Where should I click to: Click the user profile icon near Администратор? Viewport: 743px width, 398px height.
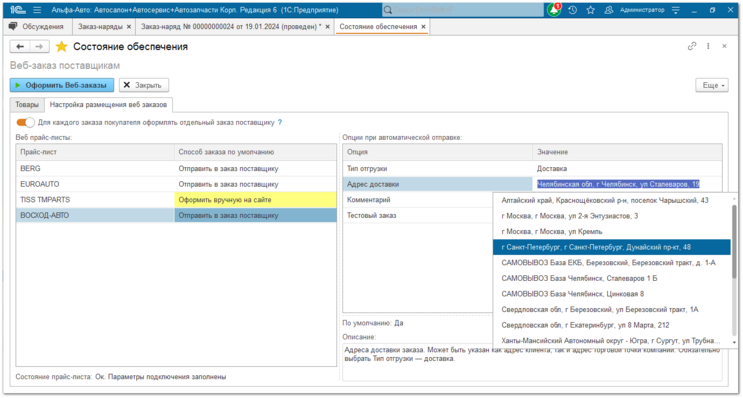pyautogui.click(x=609, y=10)
